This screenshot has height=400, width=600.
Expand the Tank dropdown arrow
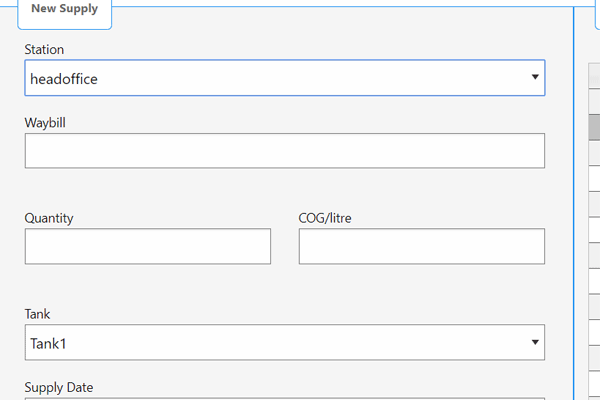click(x=535, y=343)
